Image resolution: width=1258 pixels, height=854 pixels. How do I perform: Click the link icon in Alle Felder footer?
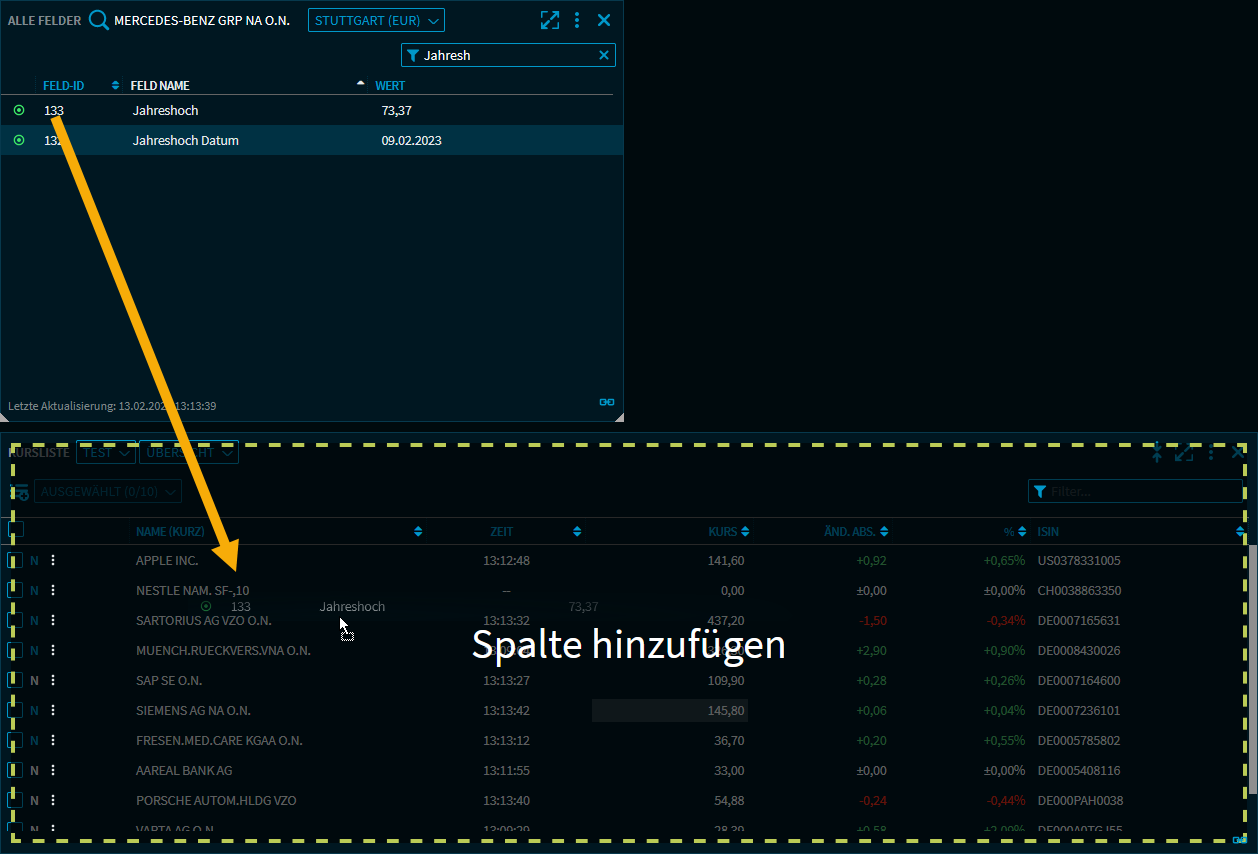[606, 402]
